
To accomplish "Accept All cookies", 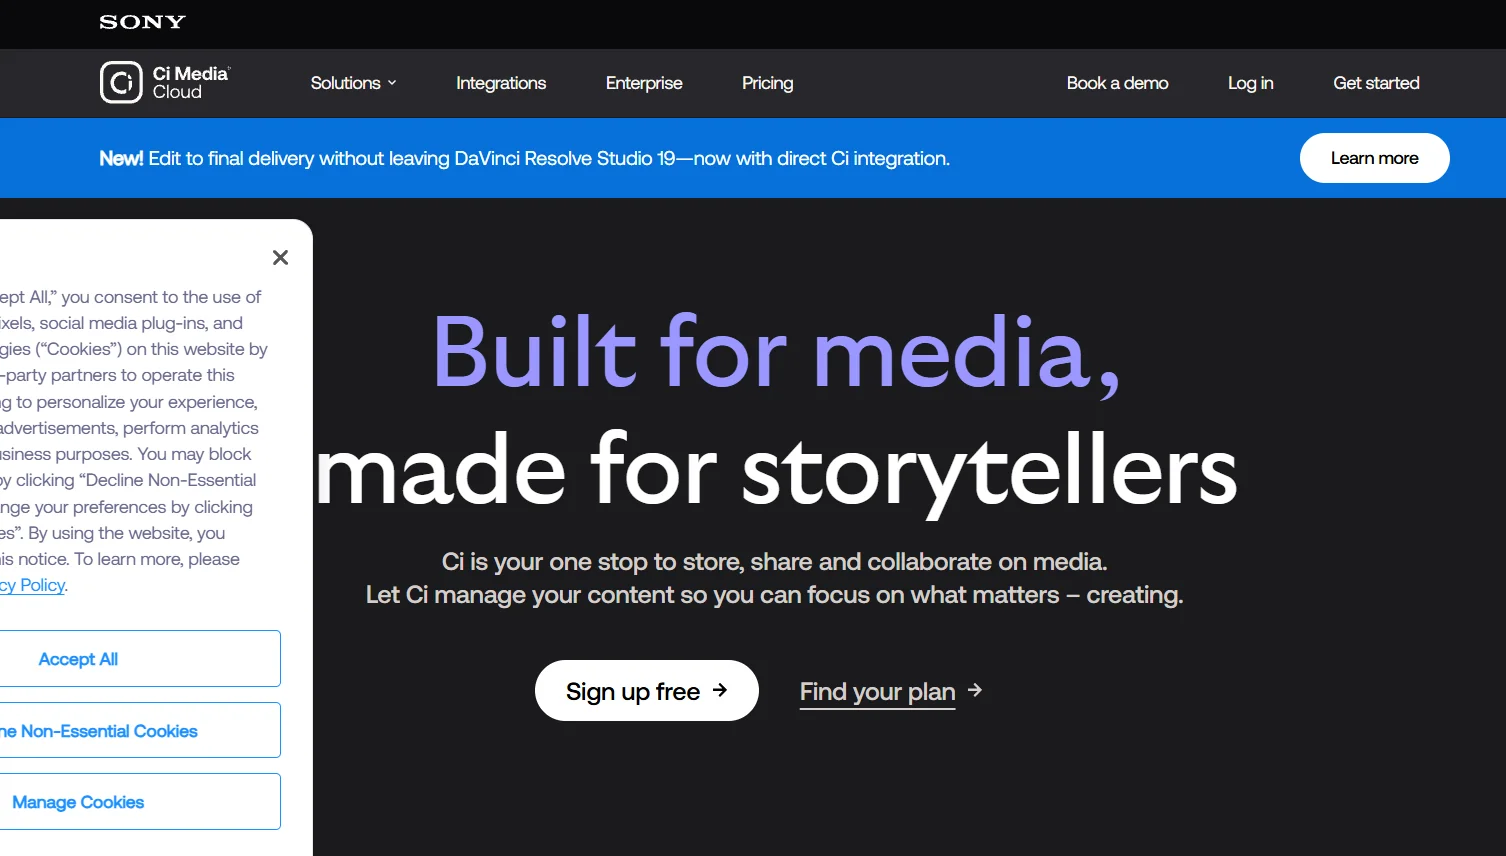I will click(x=78, y=658).
